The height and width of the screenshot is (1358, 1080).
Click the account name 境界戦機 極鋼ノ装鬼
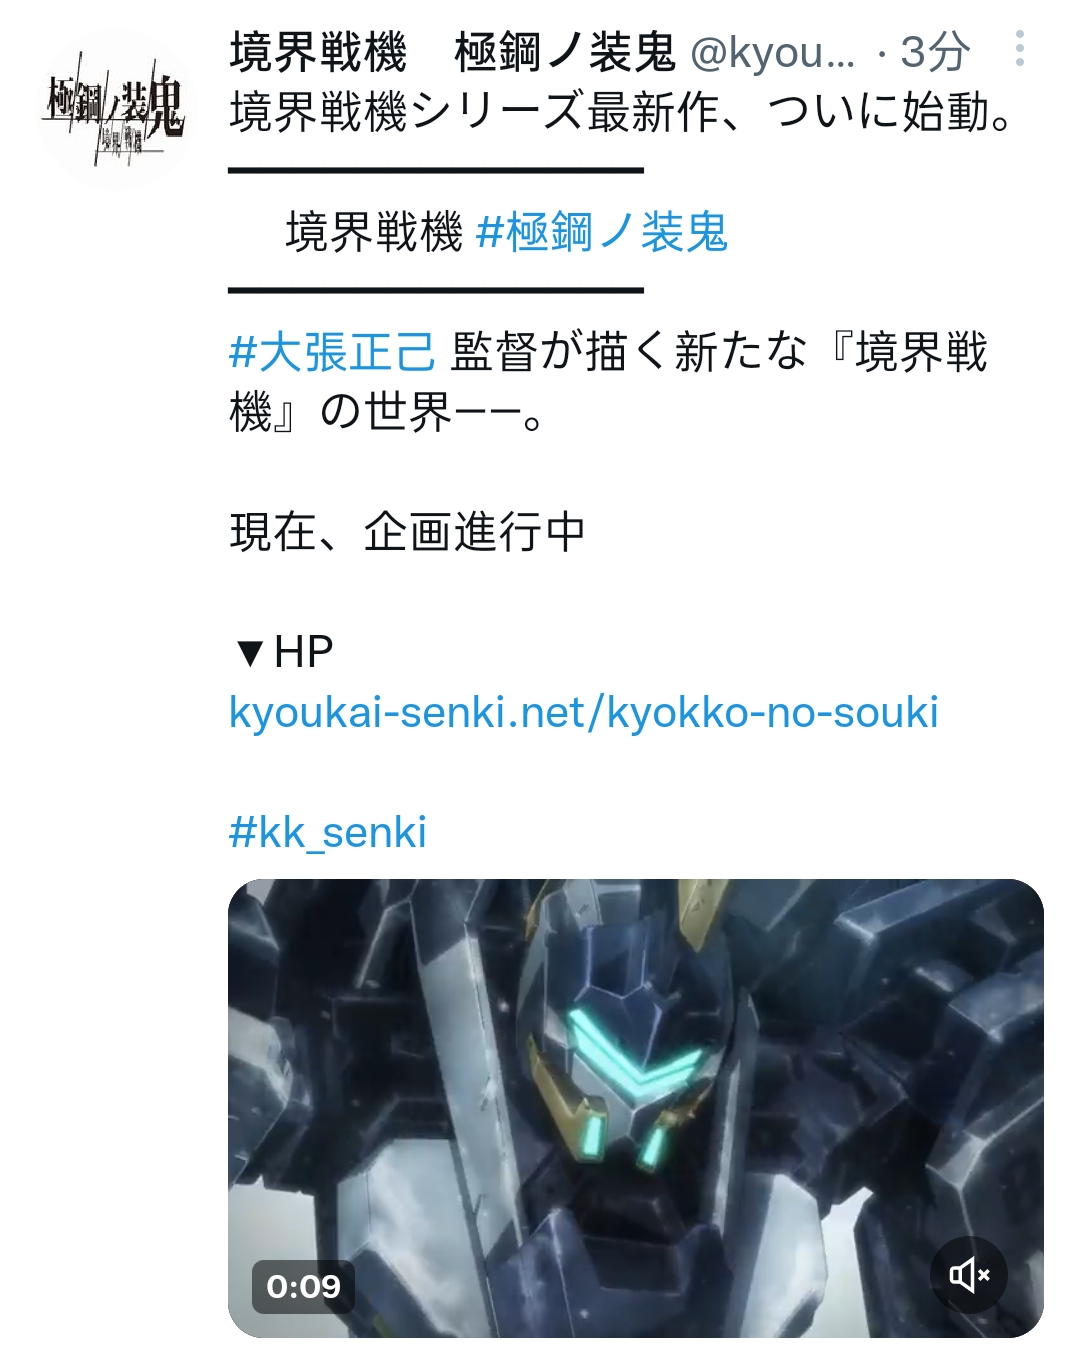[453, 52]
